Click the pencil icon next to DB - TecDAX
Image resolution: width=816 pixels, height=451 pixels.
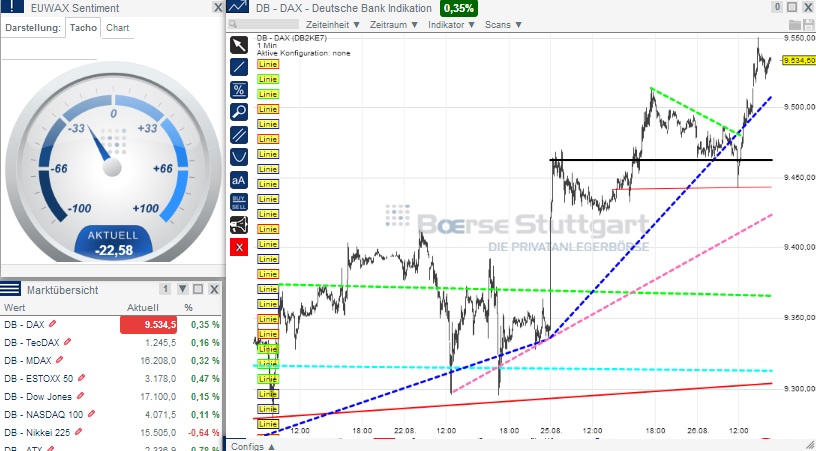pos(67,342)
